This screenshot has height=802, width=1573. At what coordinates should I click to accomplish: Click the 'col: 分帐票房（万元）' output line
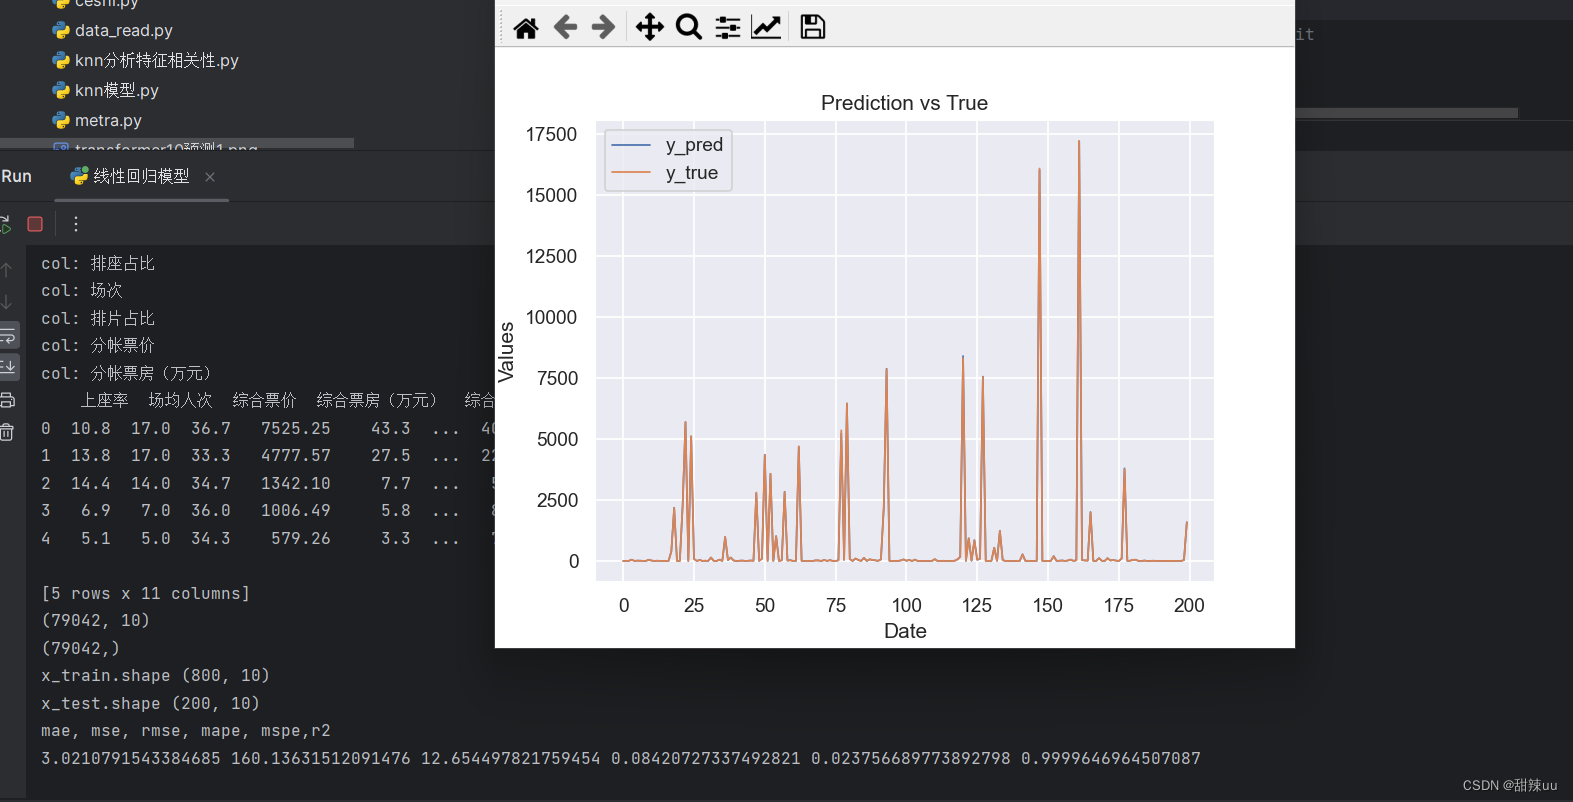click(126, 374)
